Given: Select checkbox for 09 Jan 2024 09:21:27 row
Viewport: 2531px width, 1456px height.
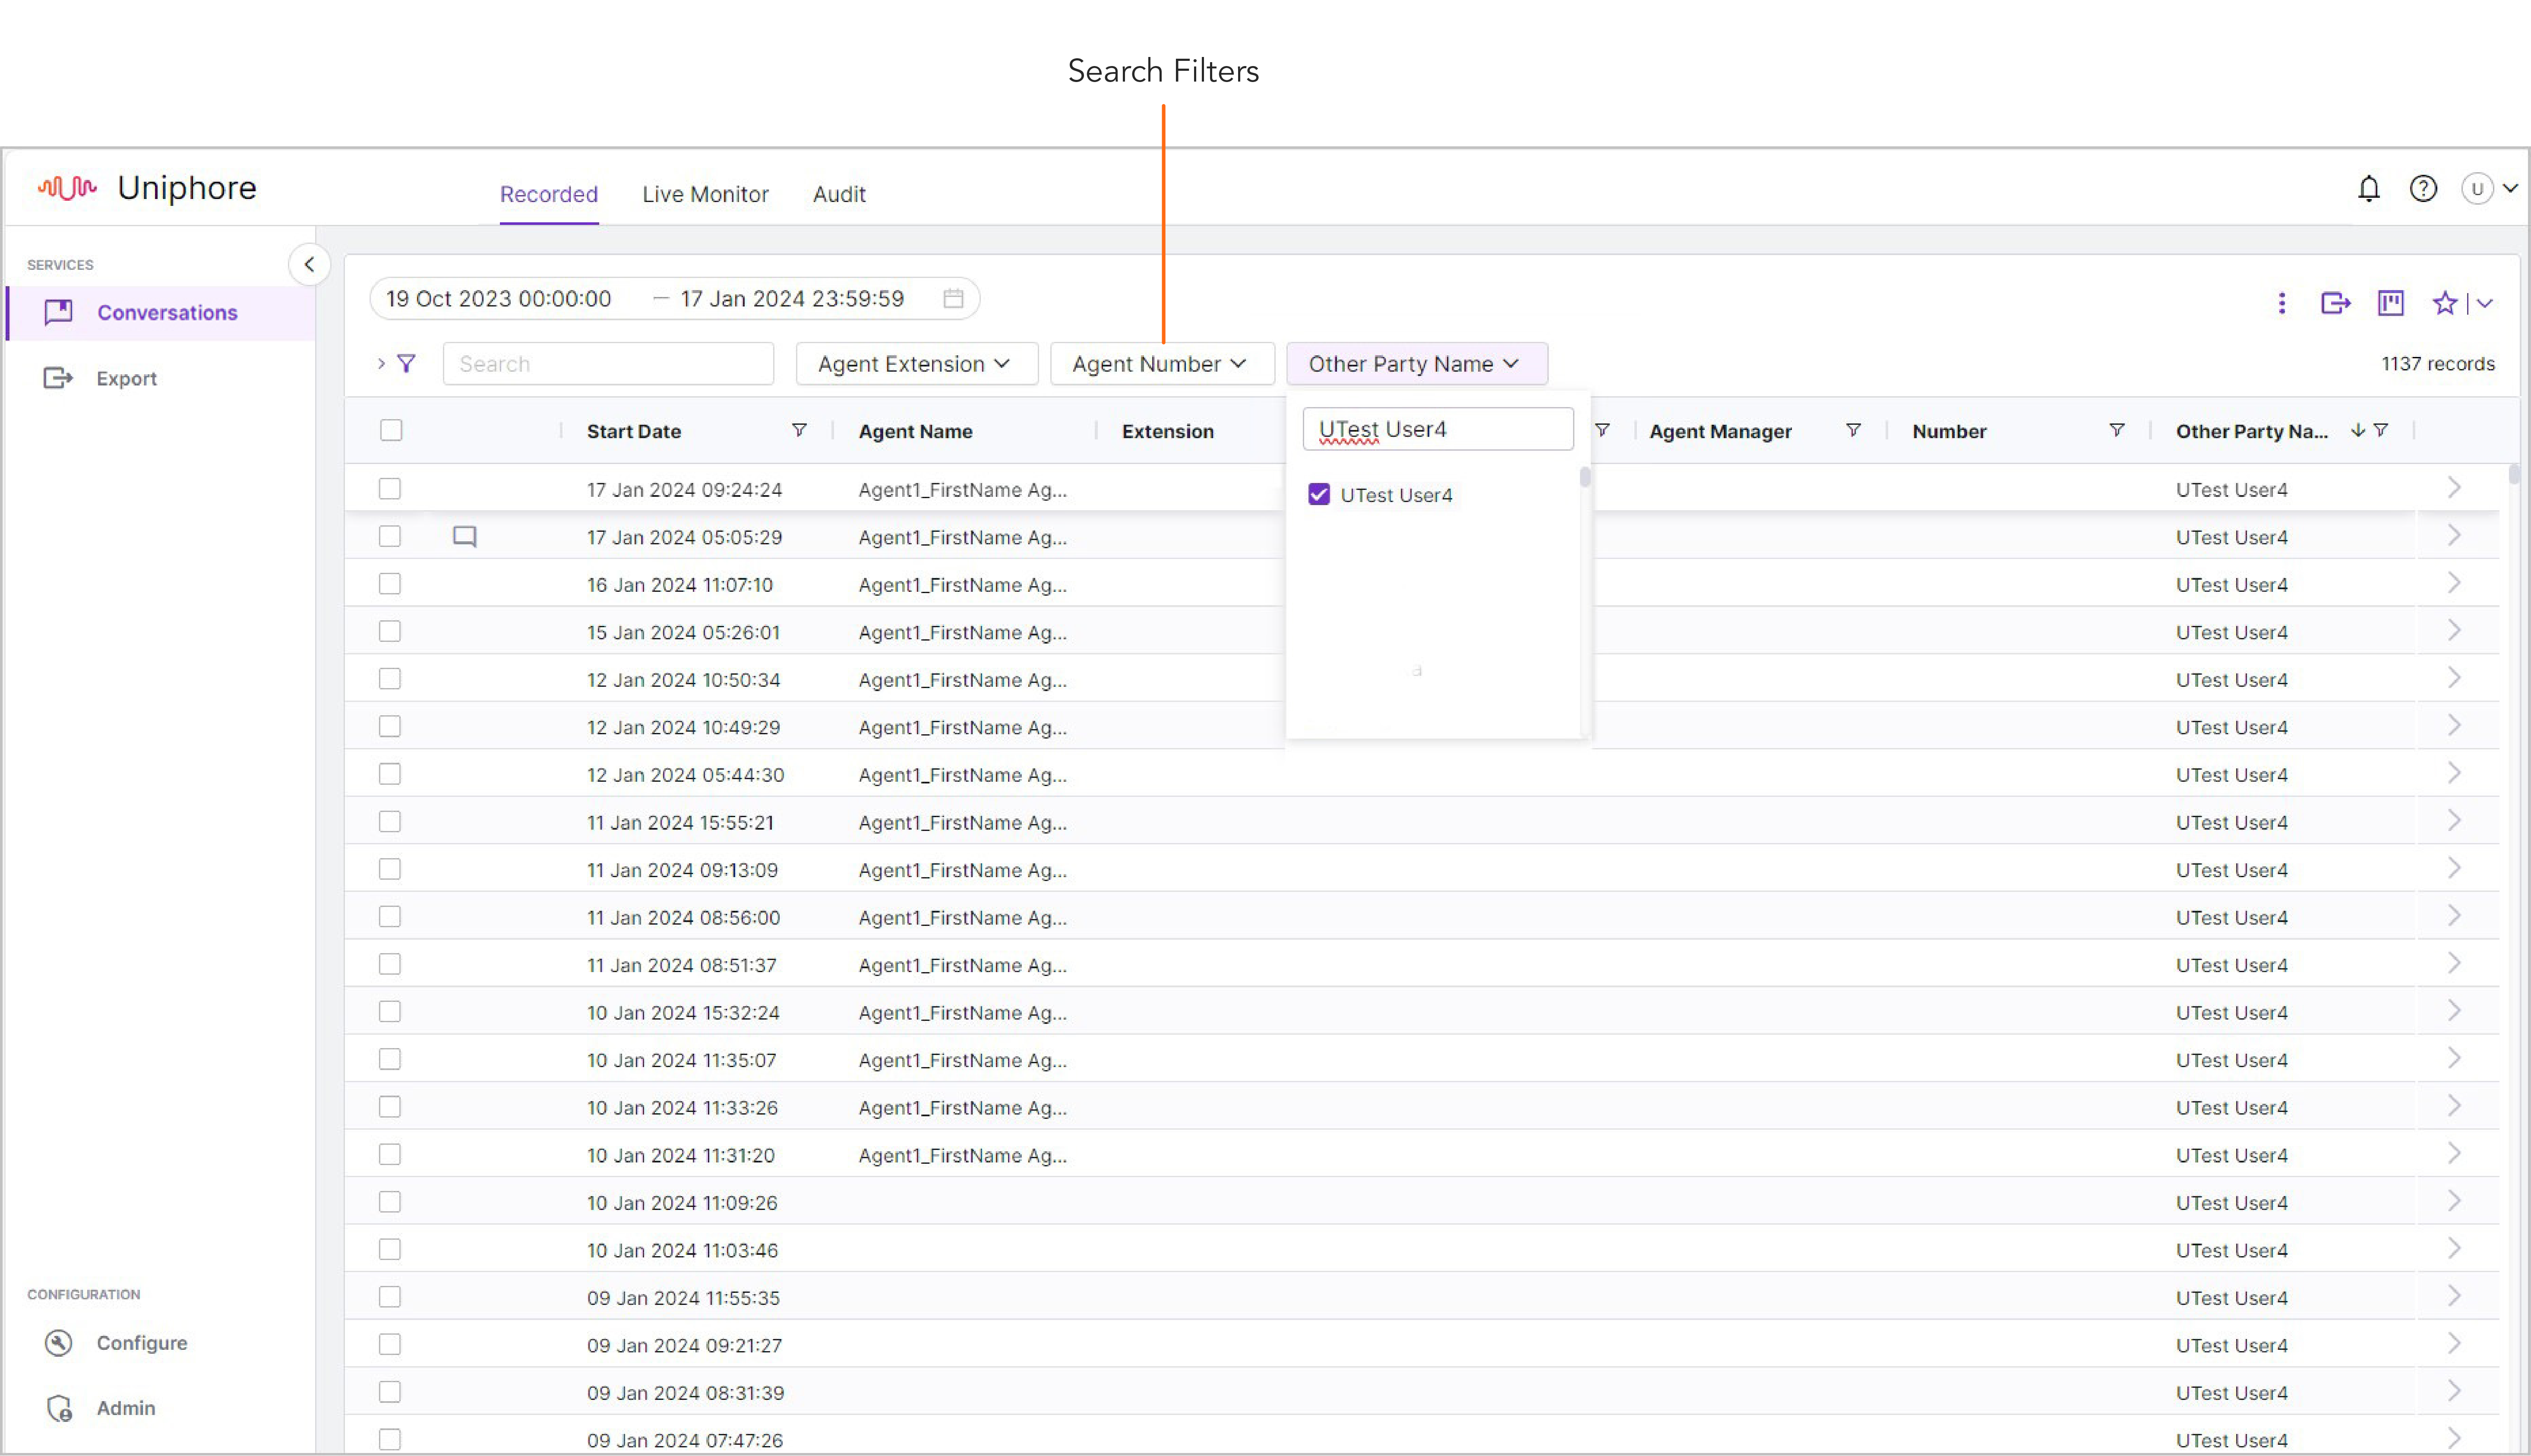Looking at the screenshot, I should pyautogui.click(x=390, y=1344).
